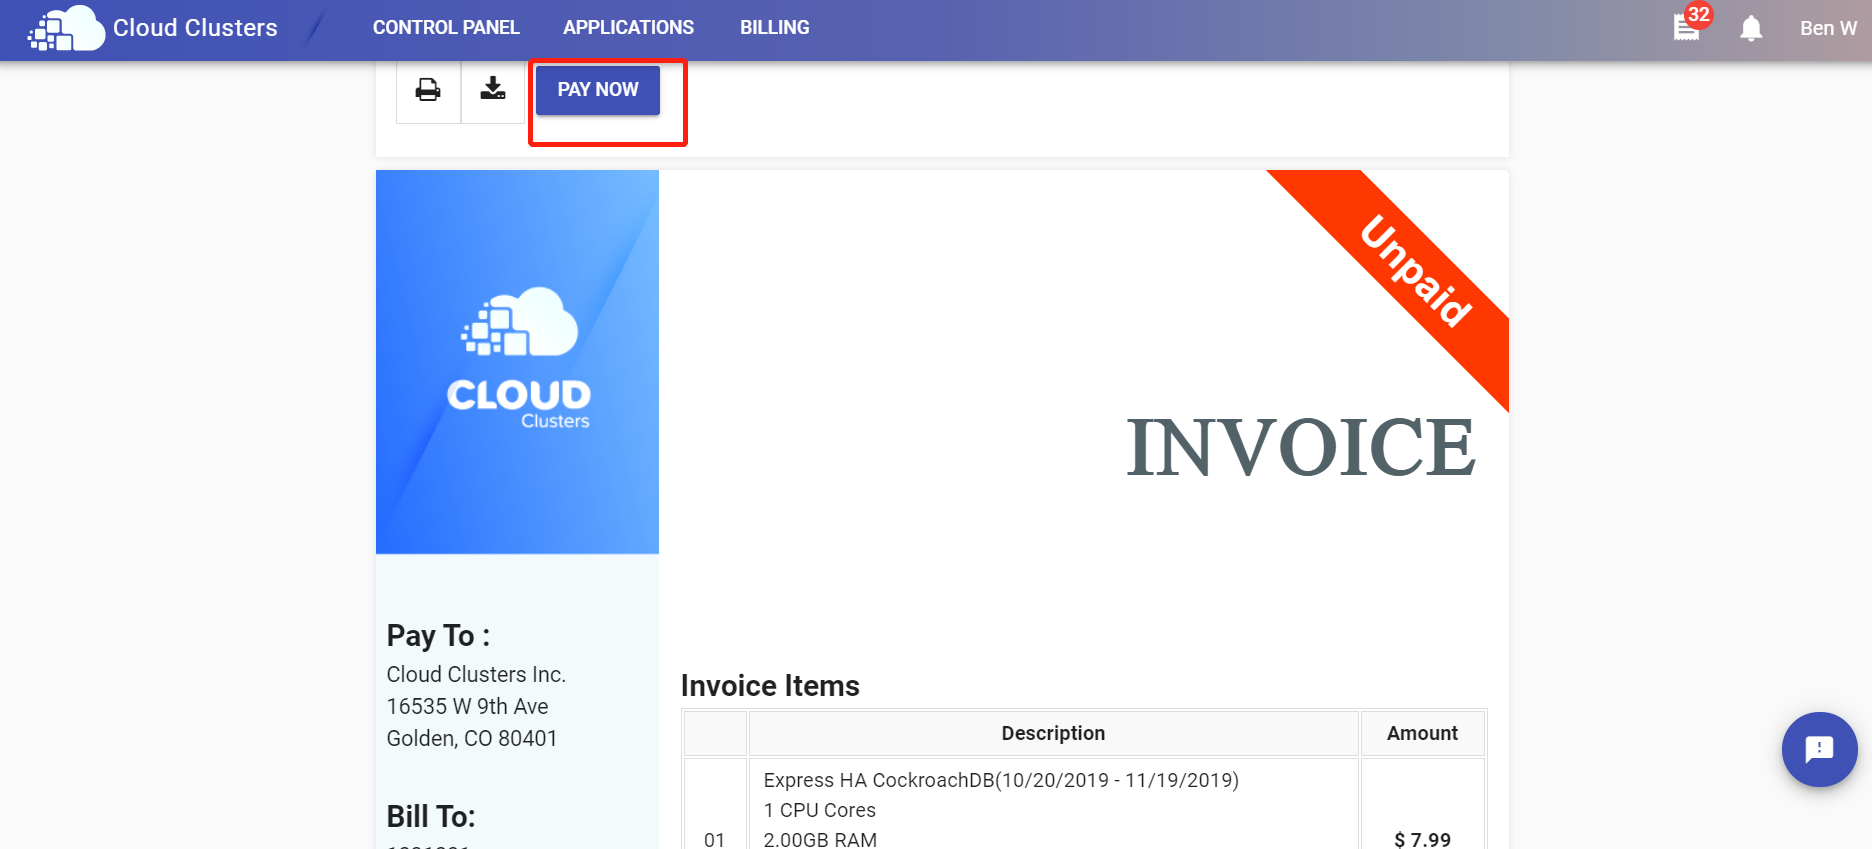Click the PAY NOW button
1872x849 pixels.
[x=598, y=90]
